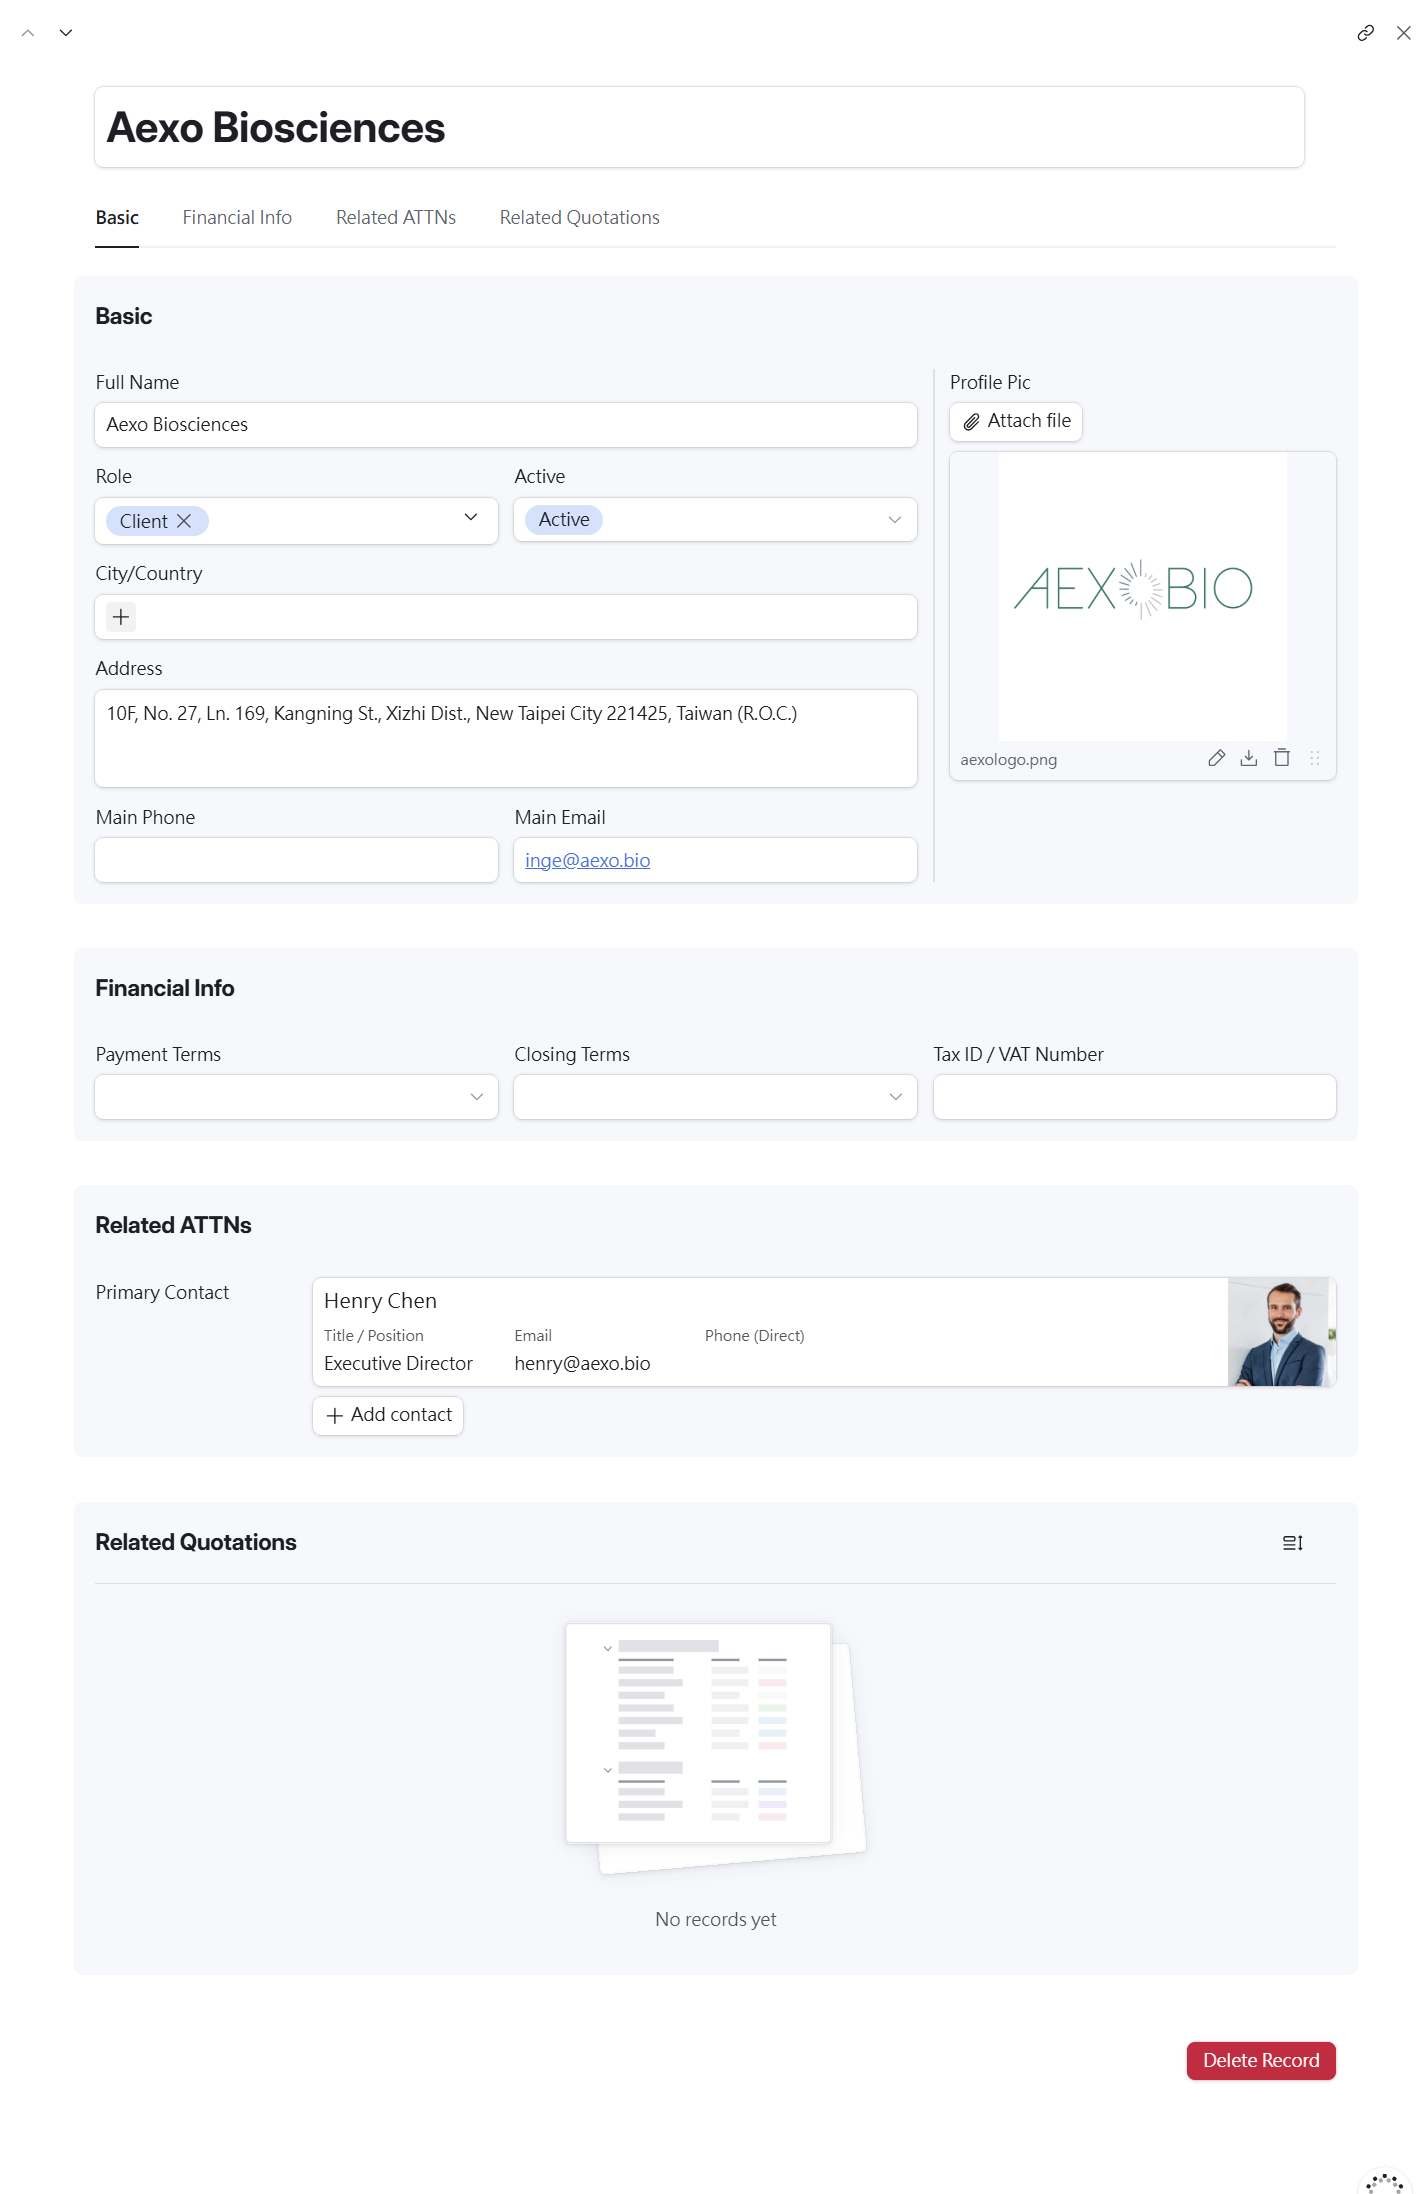Add a City/Country with plus button
Screen dimensions: 1420x2194
pos(121,617)
